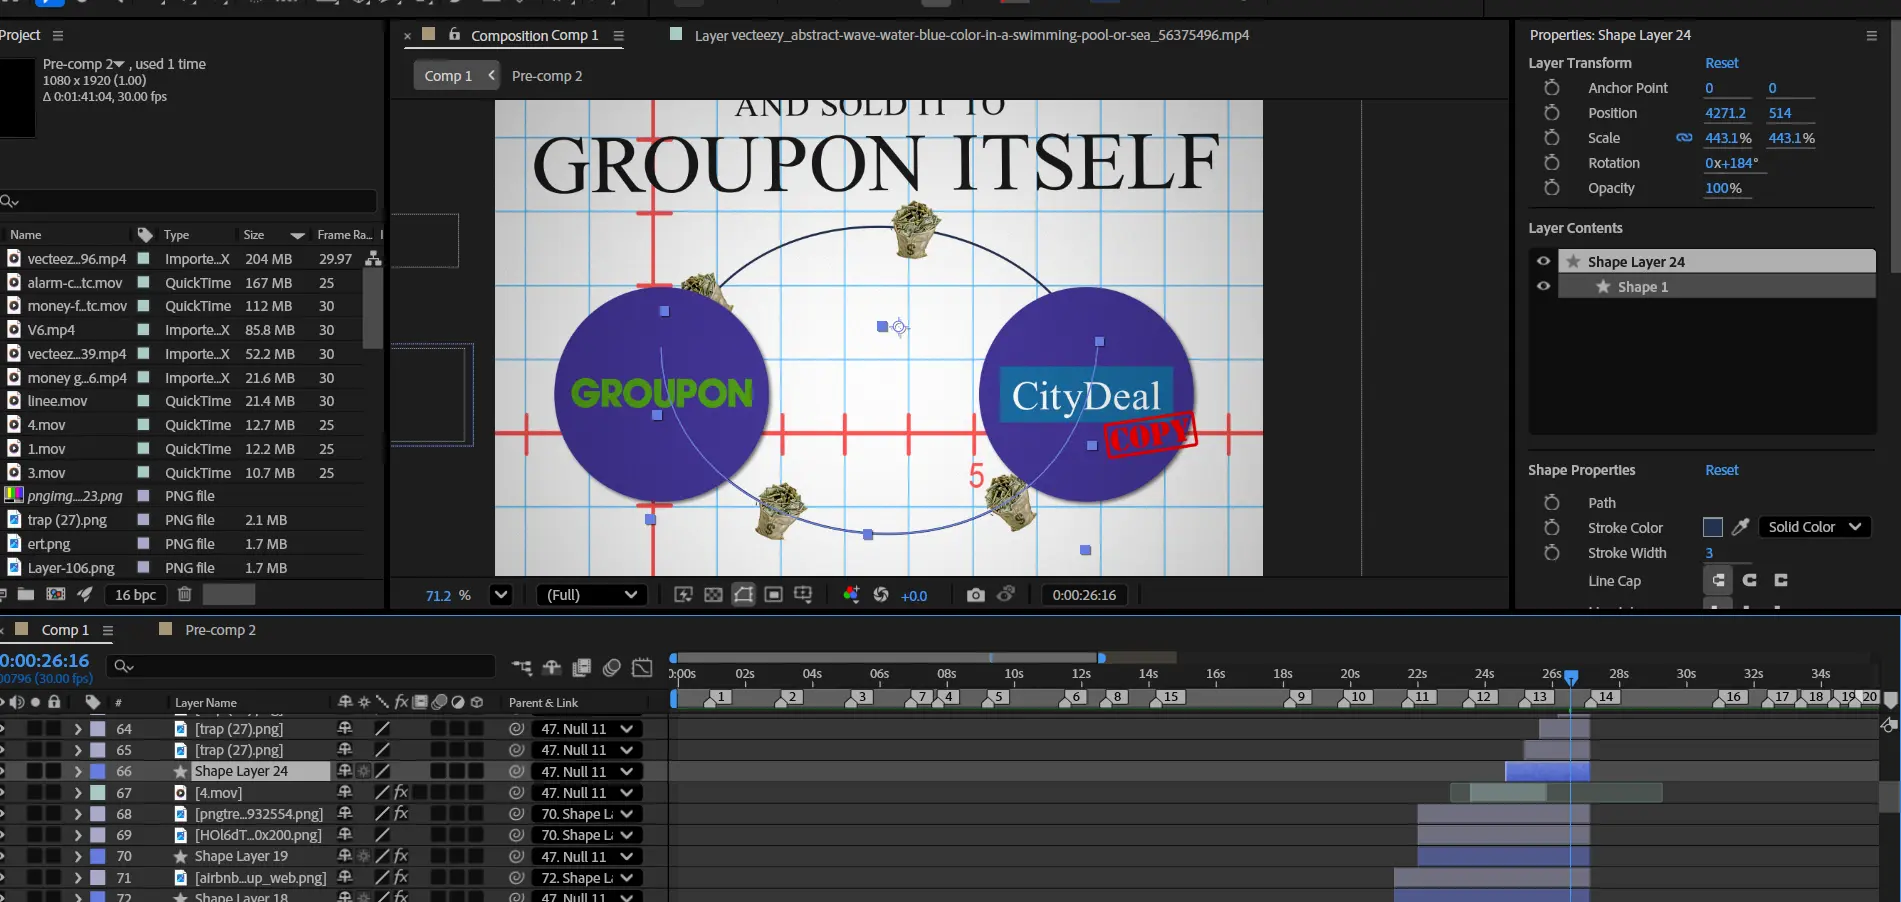
Task: Hide Shape 1 in Layer Contents
Action: pyautogui.click(x=1543, y=286)
